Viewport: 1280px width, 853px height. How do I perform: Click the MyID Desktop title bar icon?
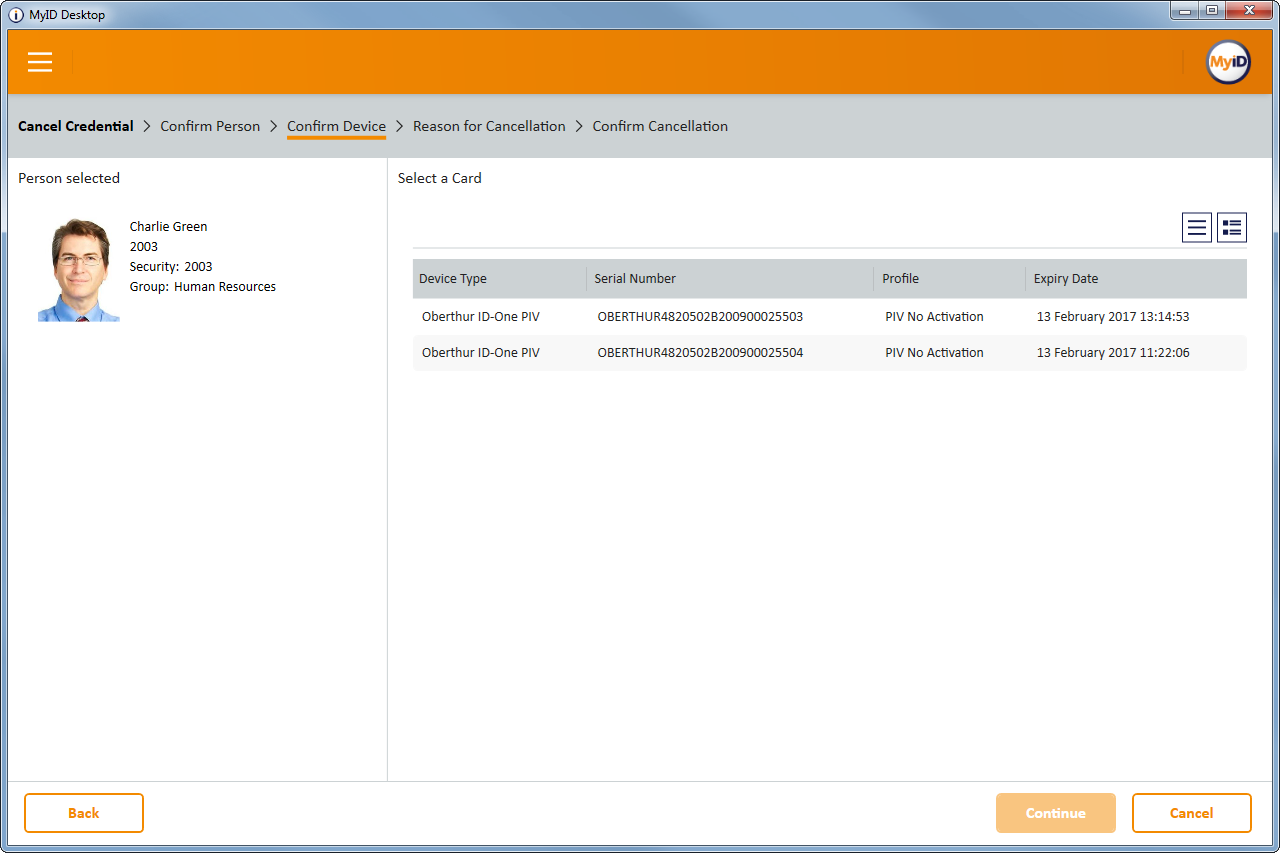pos(16,14)
